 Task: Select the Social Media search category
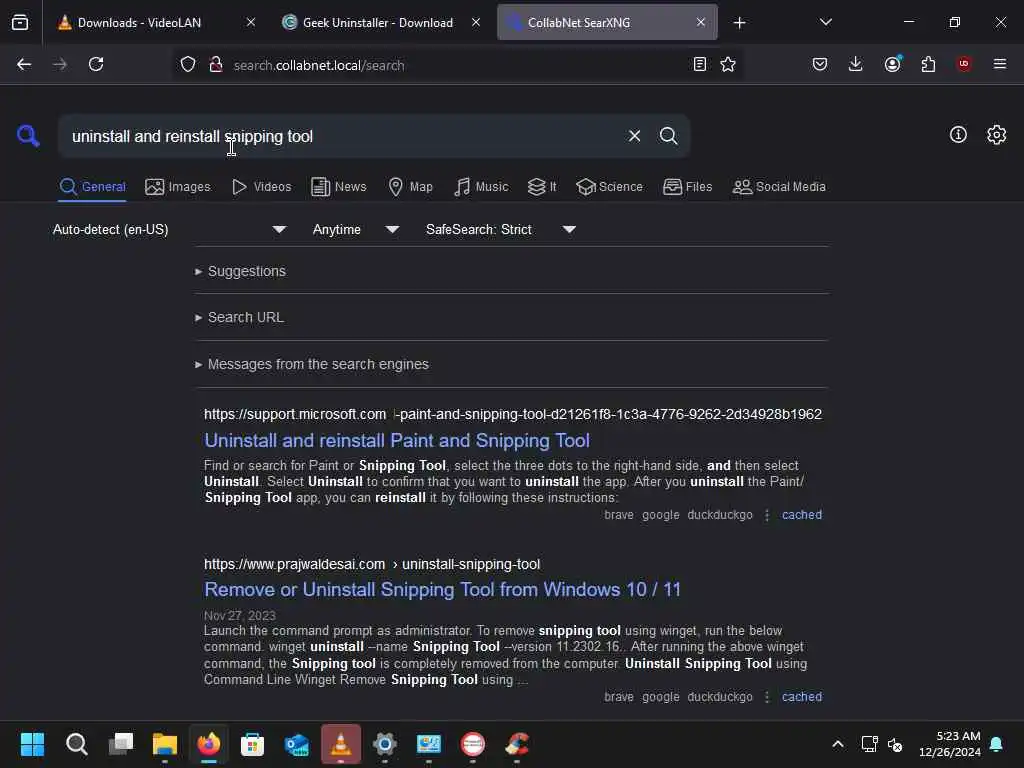click(x=779, y=187)
